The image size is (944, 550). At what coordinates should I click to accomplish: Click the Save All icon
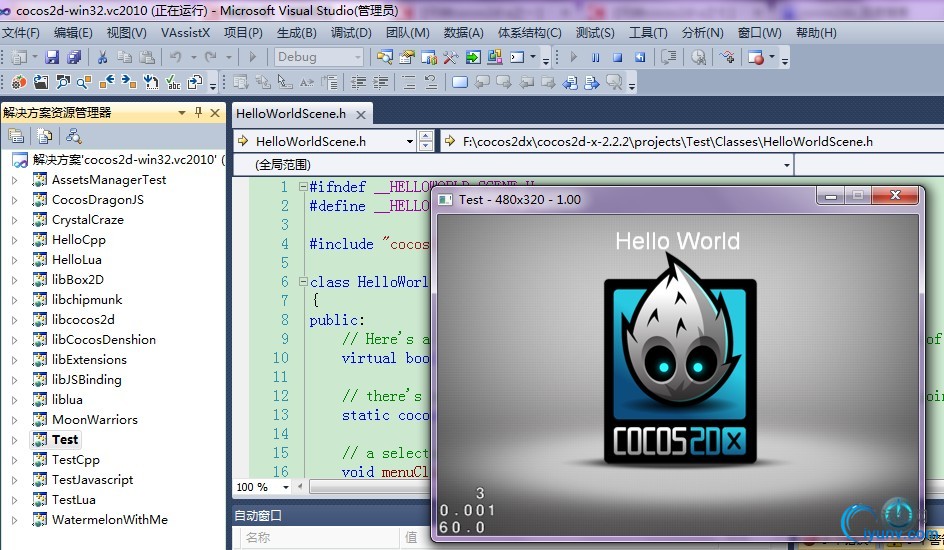[x=74, y=57]
